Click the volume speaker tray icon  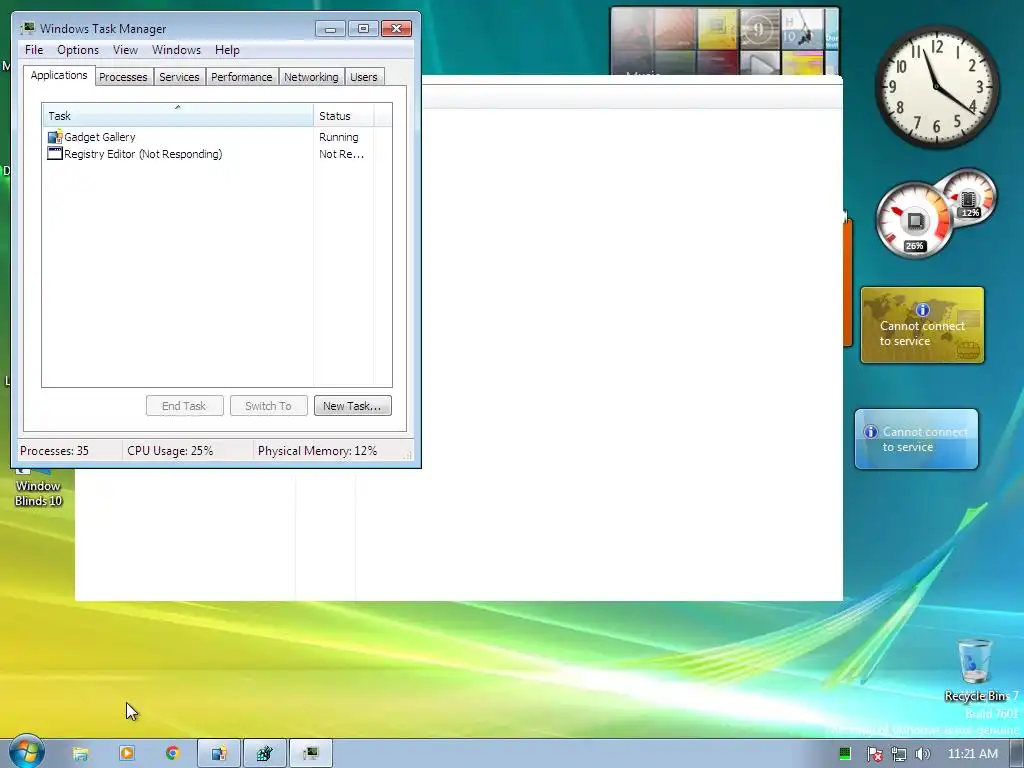coord(922,754)
